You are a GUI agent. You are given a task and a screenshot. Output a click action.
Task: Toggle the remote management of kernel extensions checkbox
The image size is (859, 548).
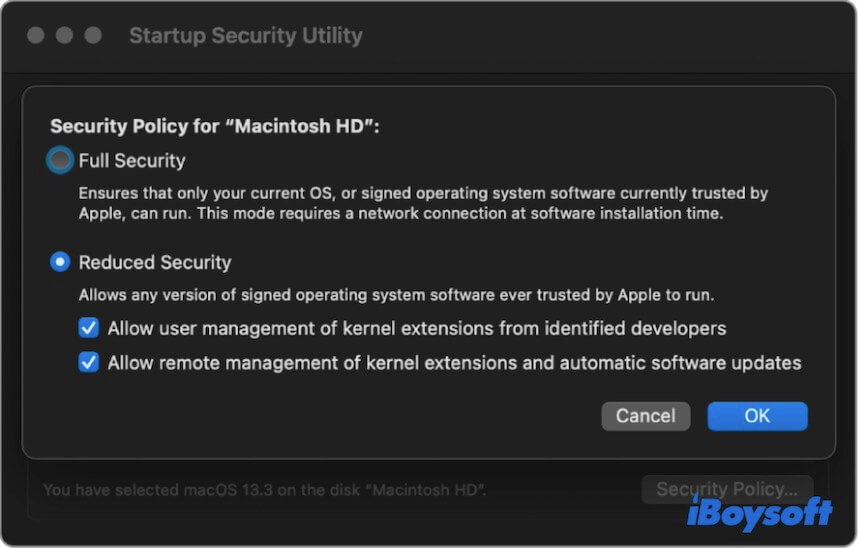[90, 362]
